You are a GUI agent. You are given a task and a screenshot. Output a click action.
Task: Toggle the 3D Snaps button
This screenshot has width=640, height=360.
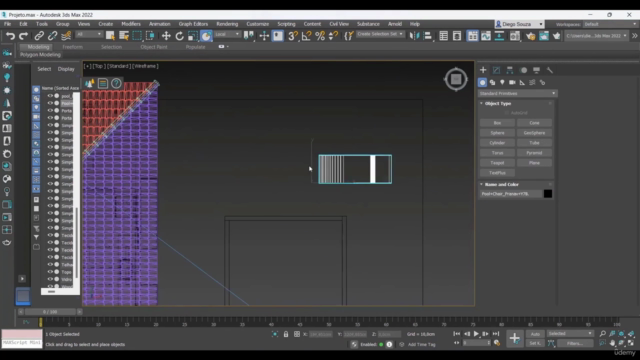pos(293,36)
